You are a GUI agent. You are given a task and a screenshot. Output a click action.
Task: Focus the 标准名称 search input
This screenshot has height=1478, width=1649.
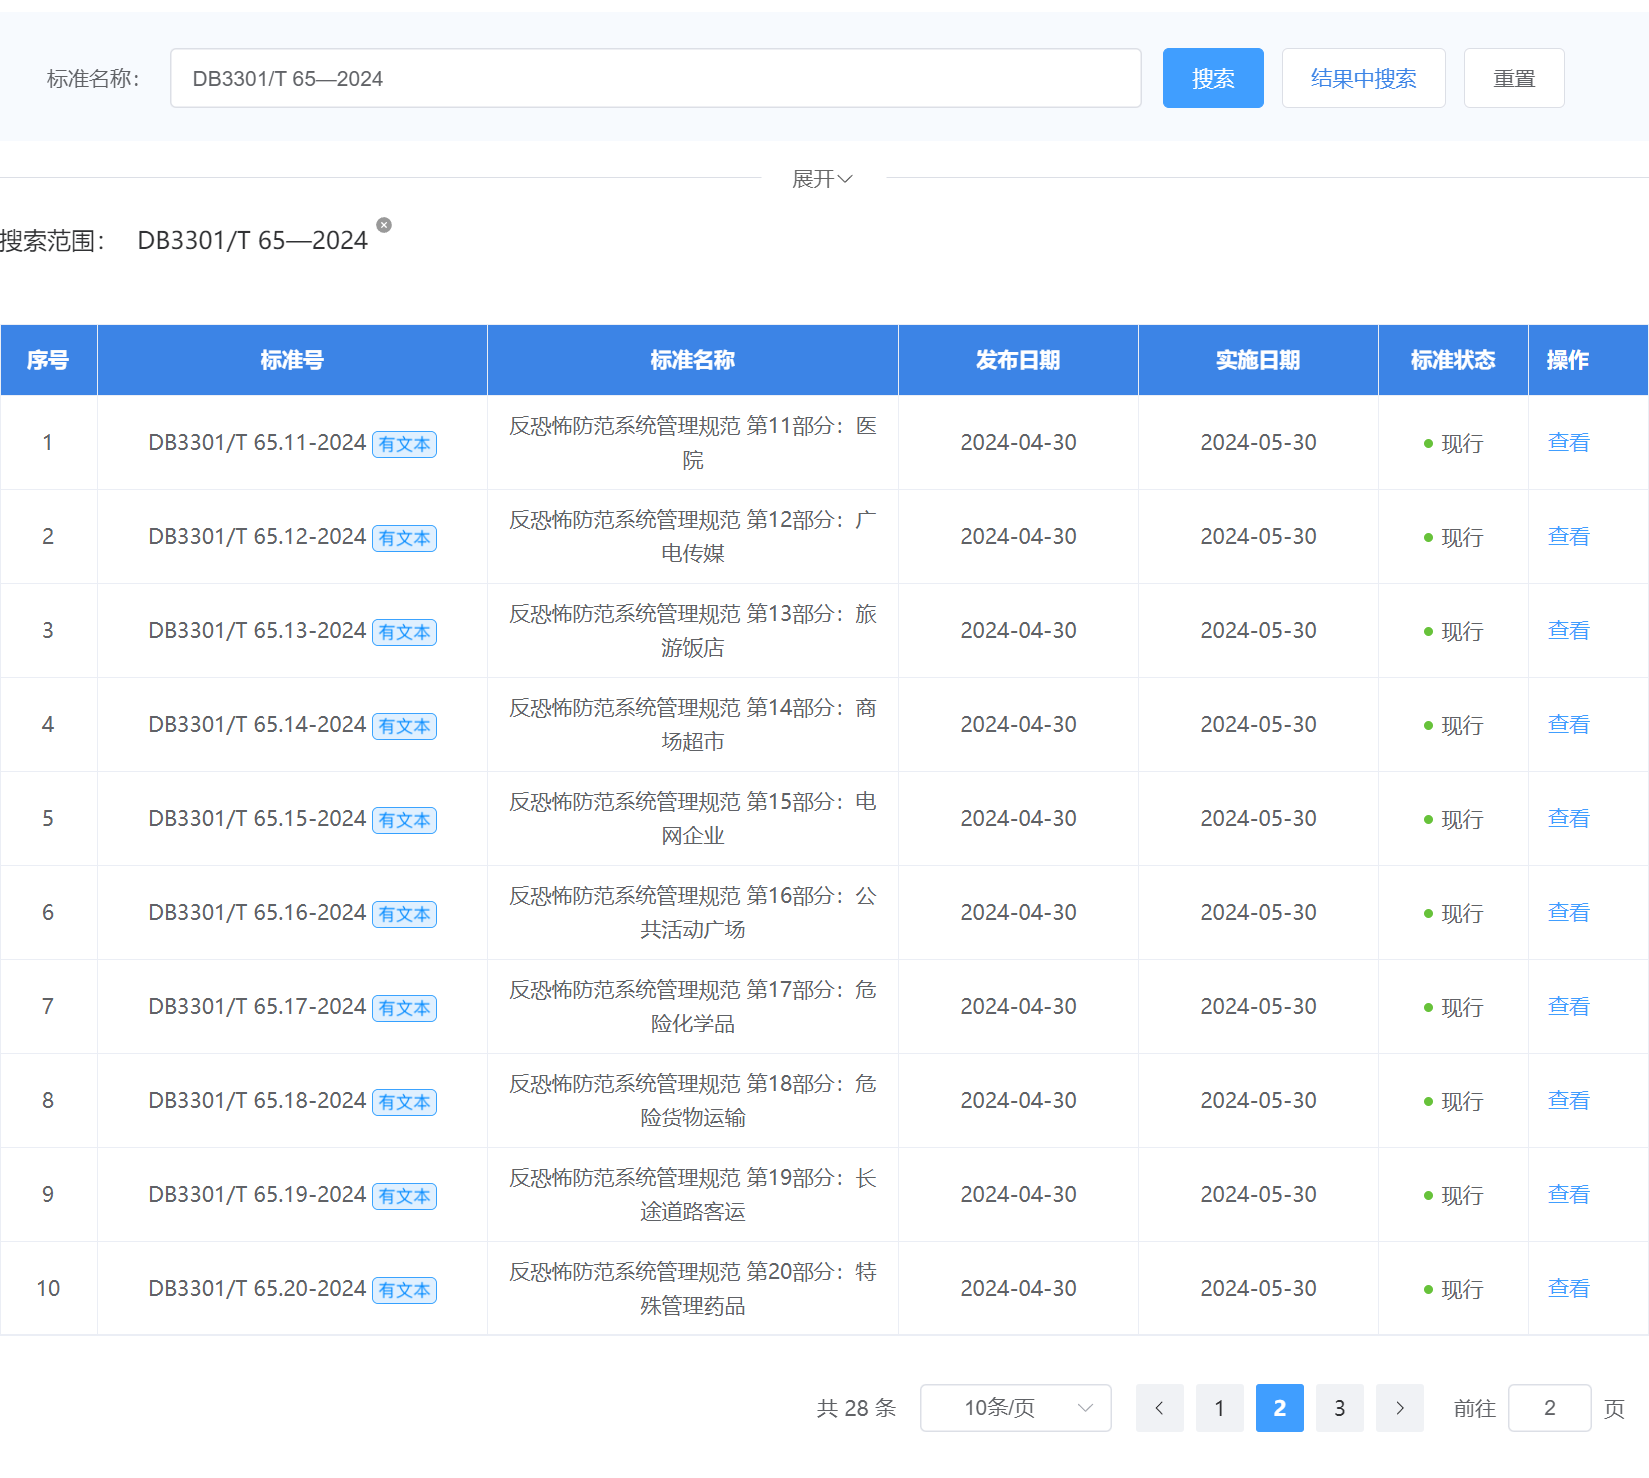[x=655, y=78]
